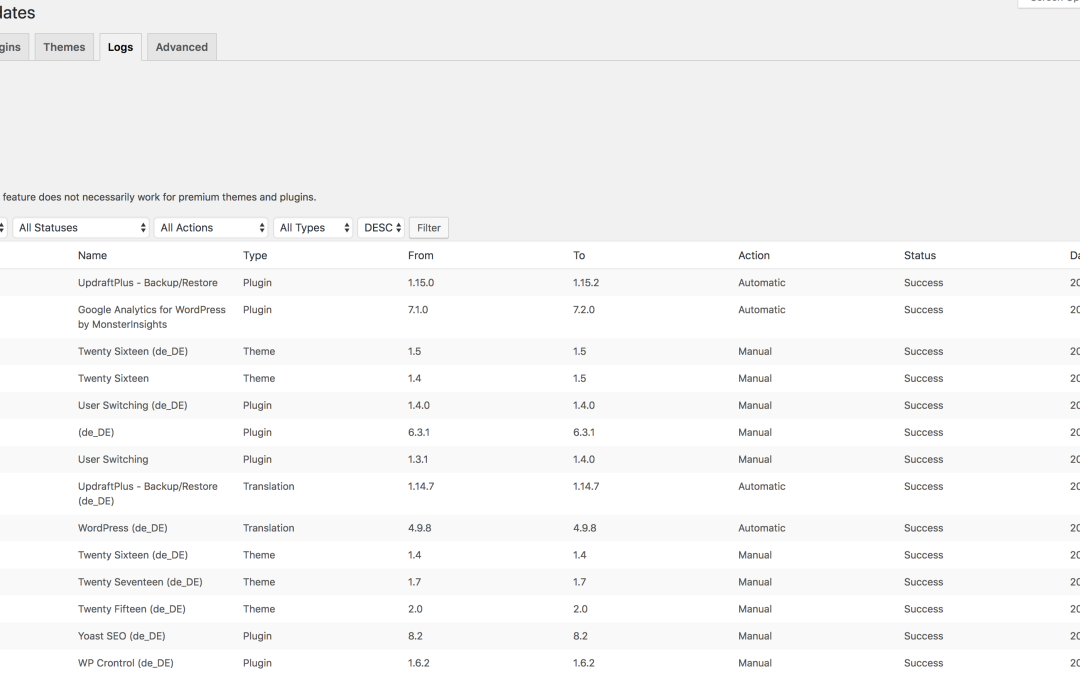Click To version 7.2.0 cell

tap(584, 310)
